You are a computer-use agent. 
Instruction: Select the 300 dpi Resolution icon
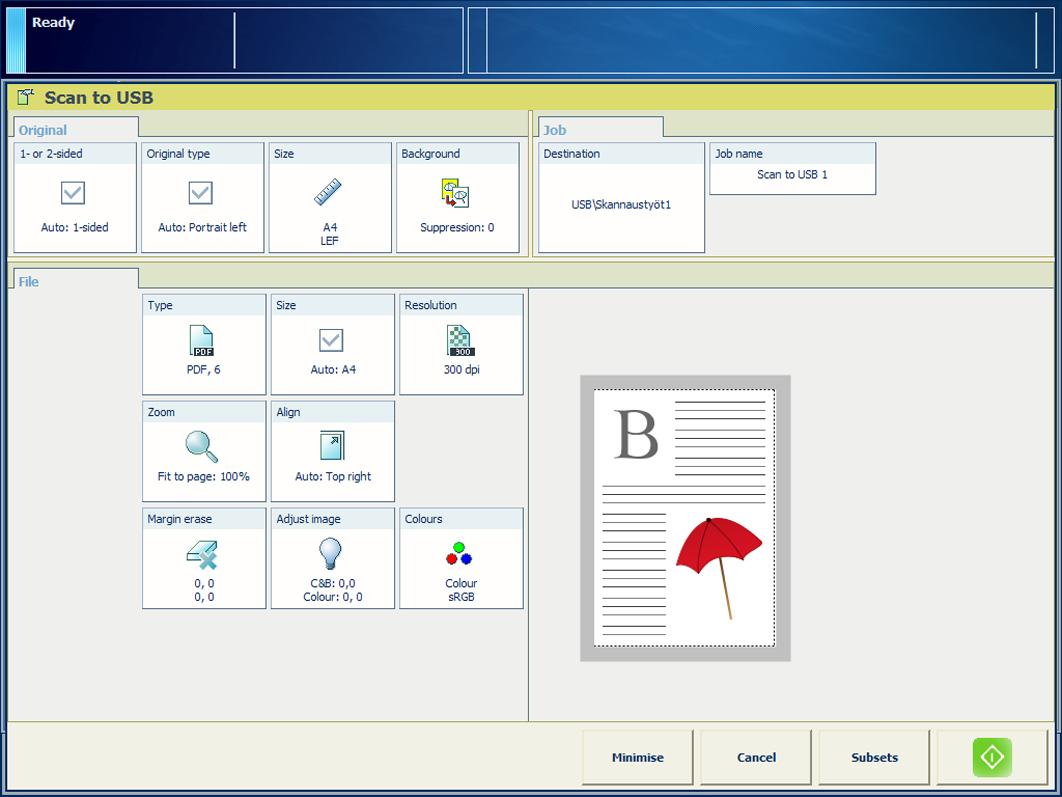(460, 342)
